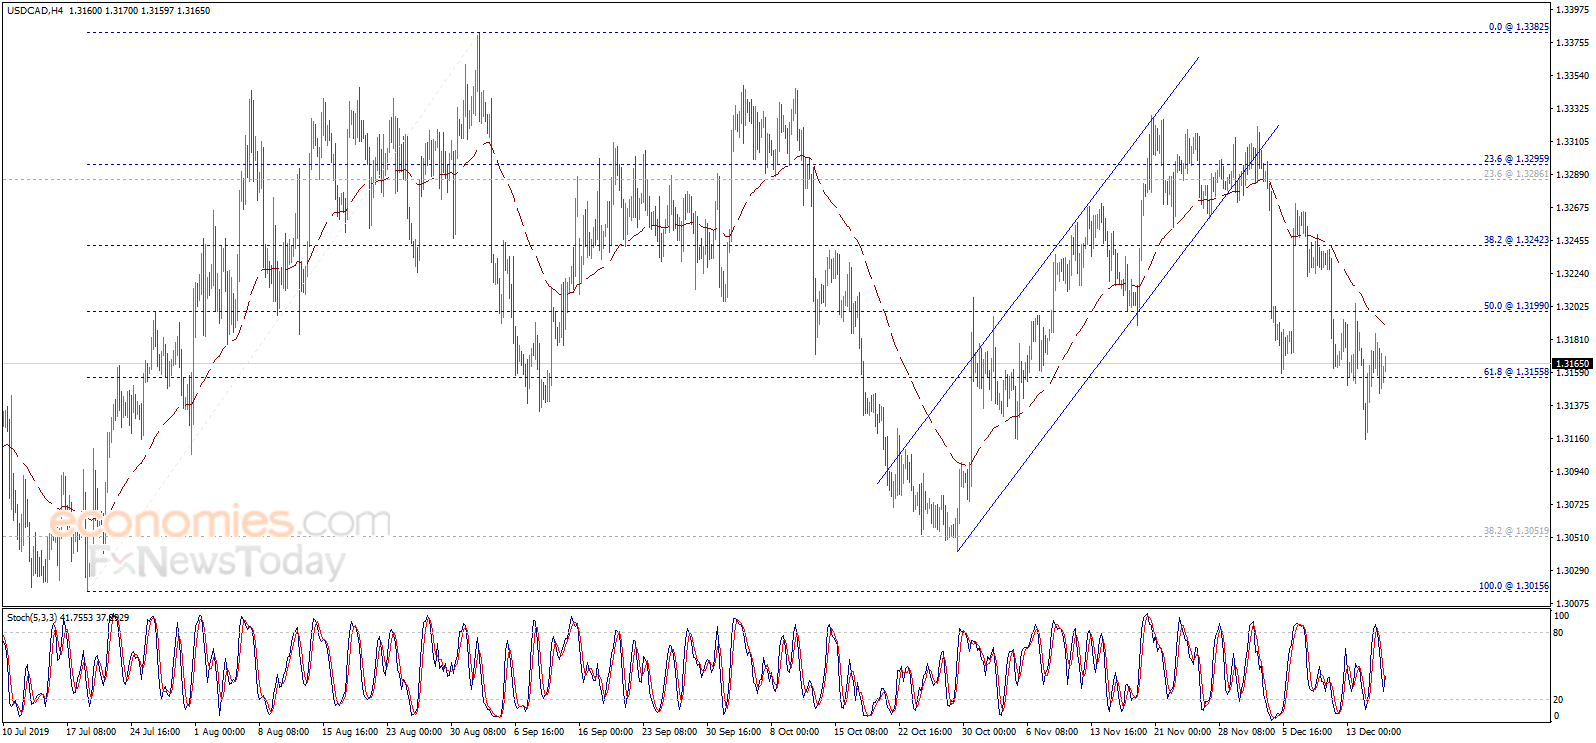Click price axis value 1.30940
Viewport: 1596px width, 743px height.
click(1572, 472)
